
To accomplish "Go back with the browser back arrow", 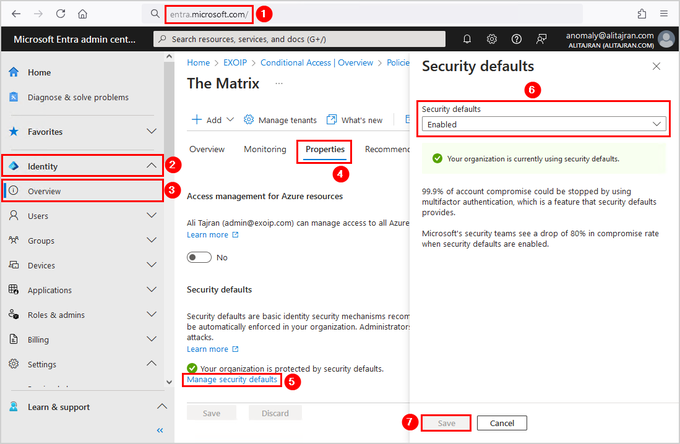I will (x=16, y=14).
